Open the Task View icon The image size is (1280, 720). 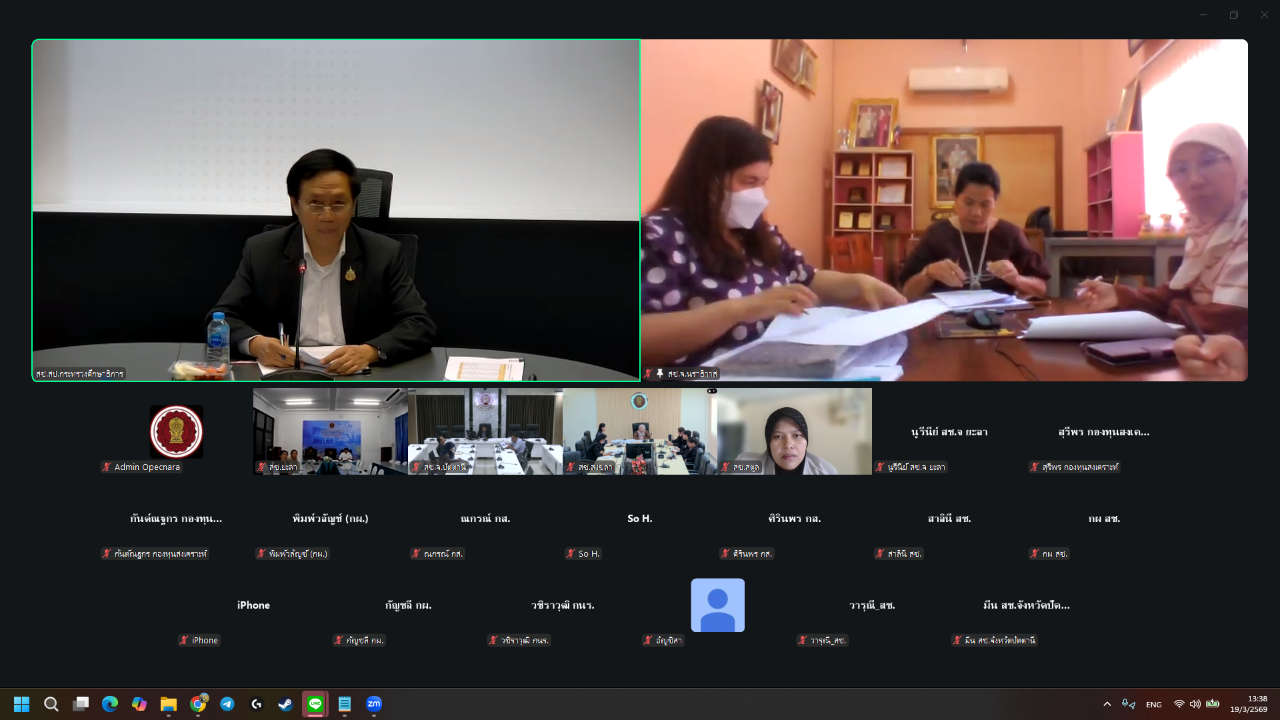[x=81, y=704]
